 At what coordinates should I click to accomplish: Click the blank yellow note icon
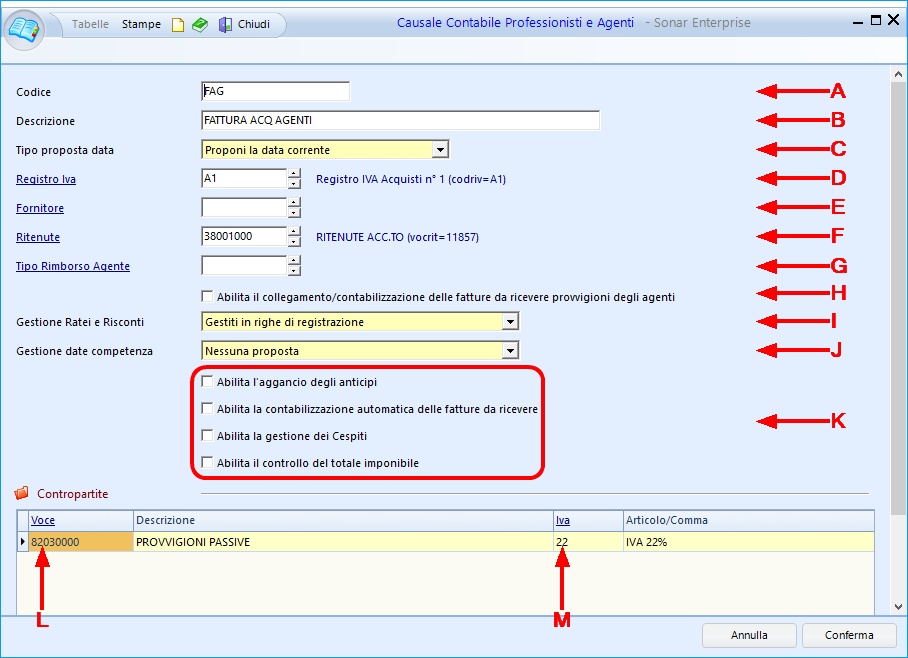pyautogui.click(x=178, y=25)
